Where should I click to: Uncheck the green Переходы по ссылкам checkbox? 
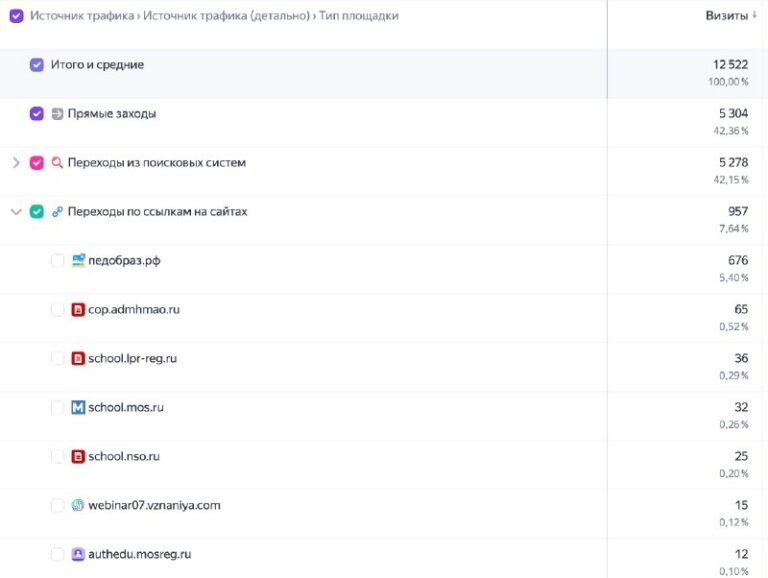tap(37, 212)
